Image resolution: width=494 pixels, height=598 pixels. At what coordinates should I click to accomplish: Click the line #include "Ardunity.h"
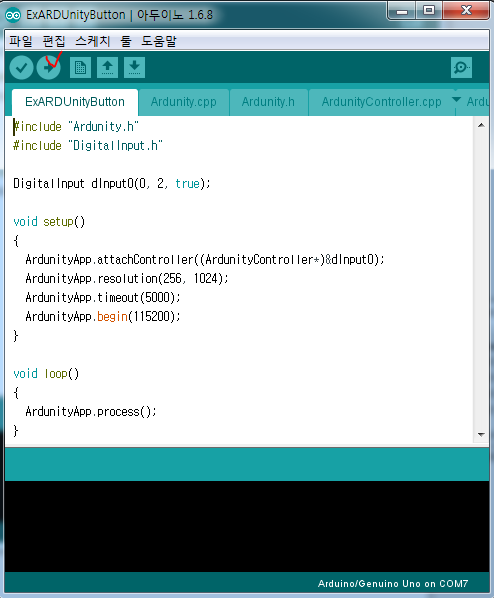click(76, 127)
